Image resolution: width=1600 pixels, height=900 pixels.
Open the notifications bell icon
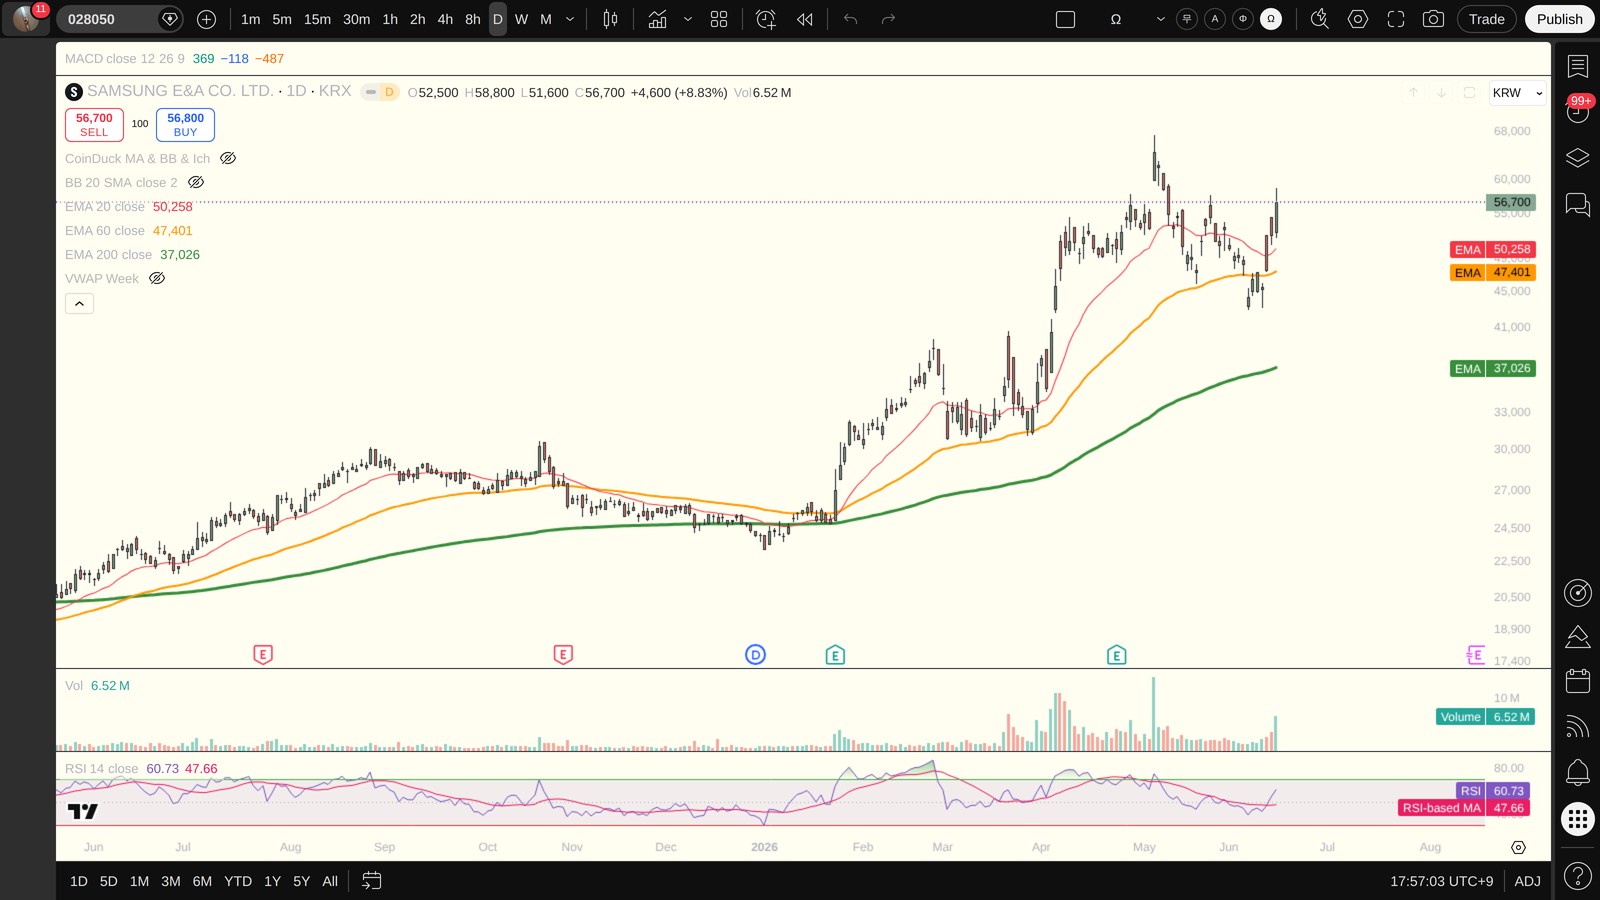click(x=1578, y=772)
